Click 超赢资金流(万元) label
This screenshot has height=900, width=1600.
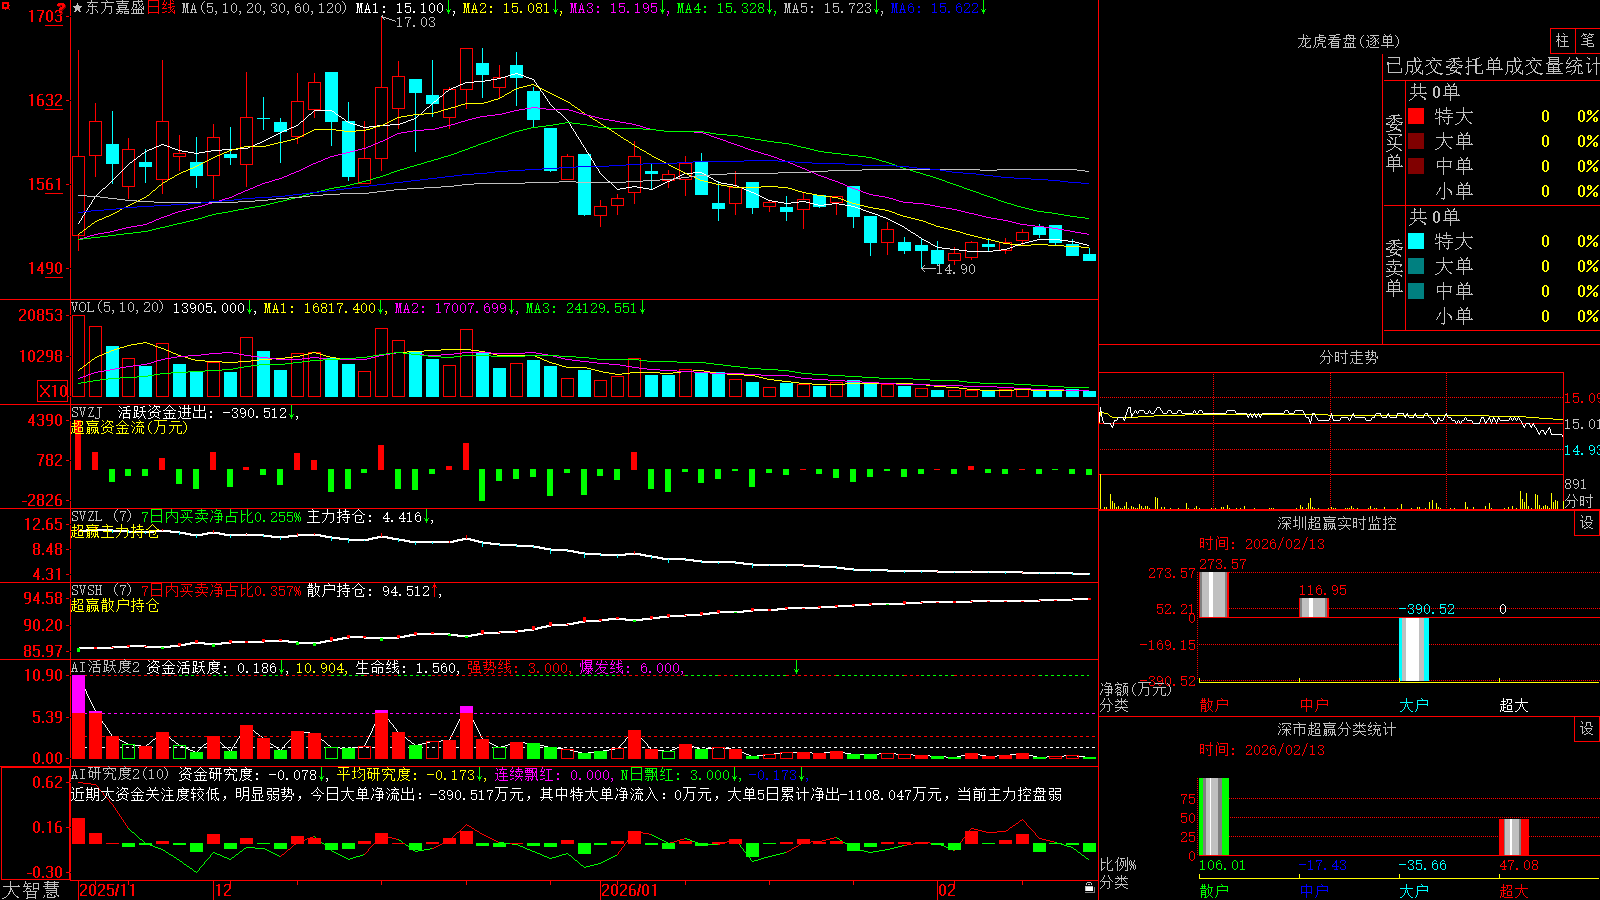129,427
